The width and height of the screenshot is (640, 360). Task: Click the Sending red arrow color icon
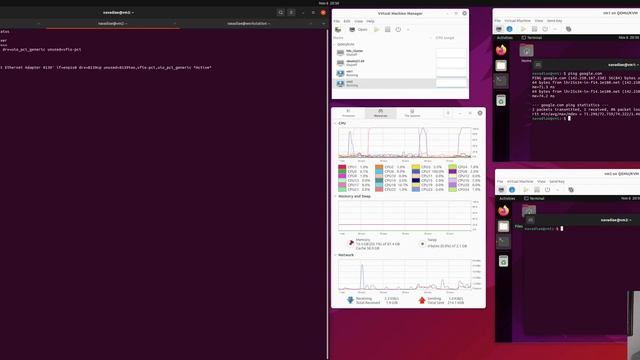point(422,300)
